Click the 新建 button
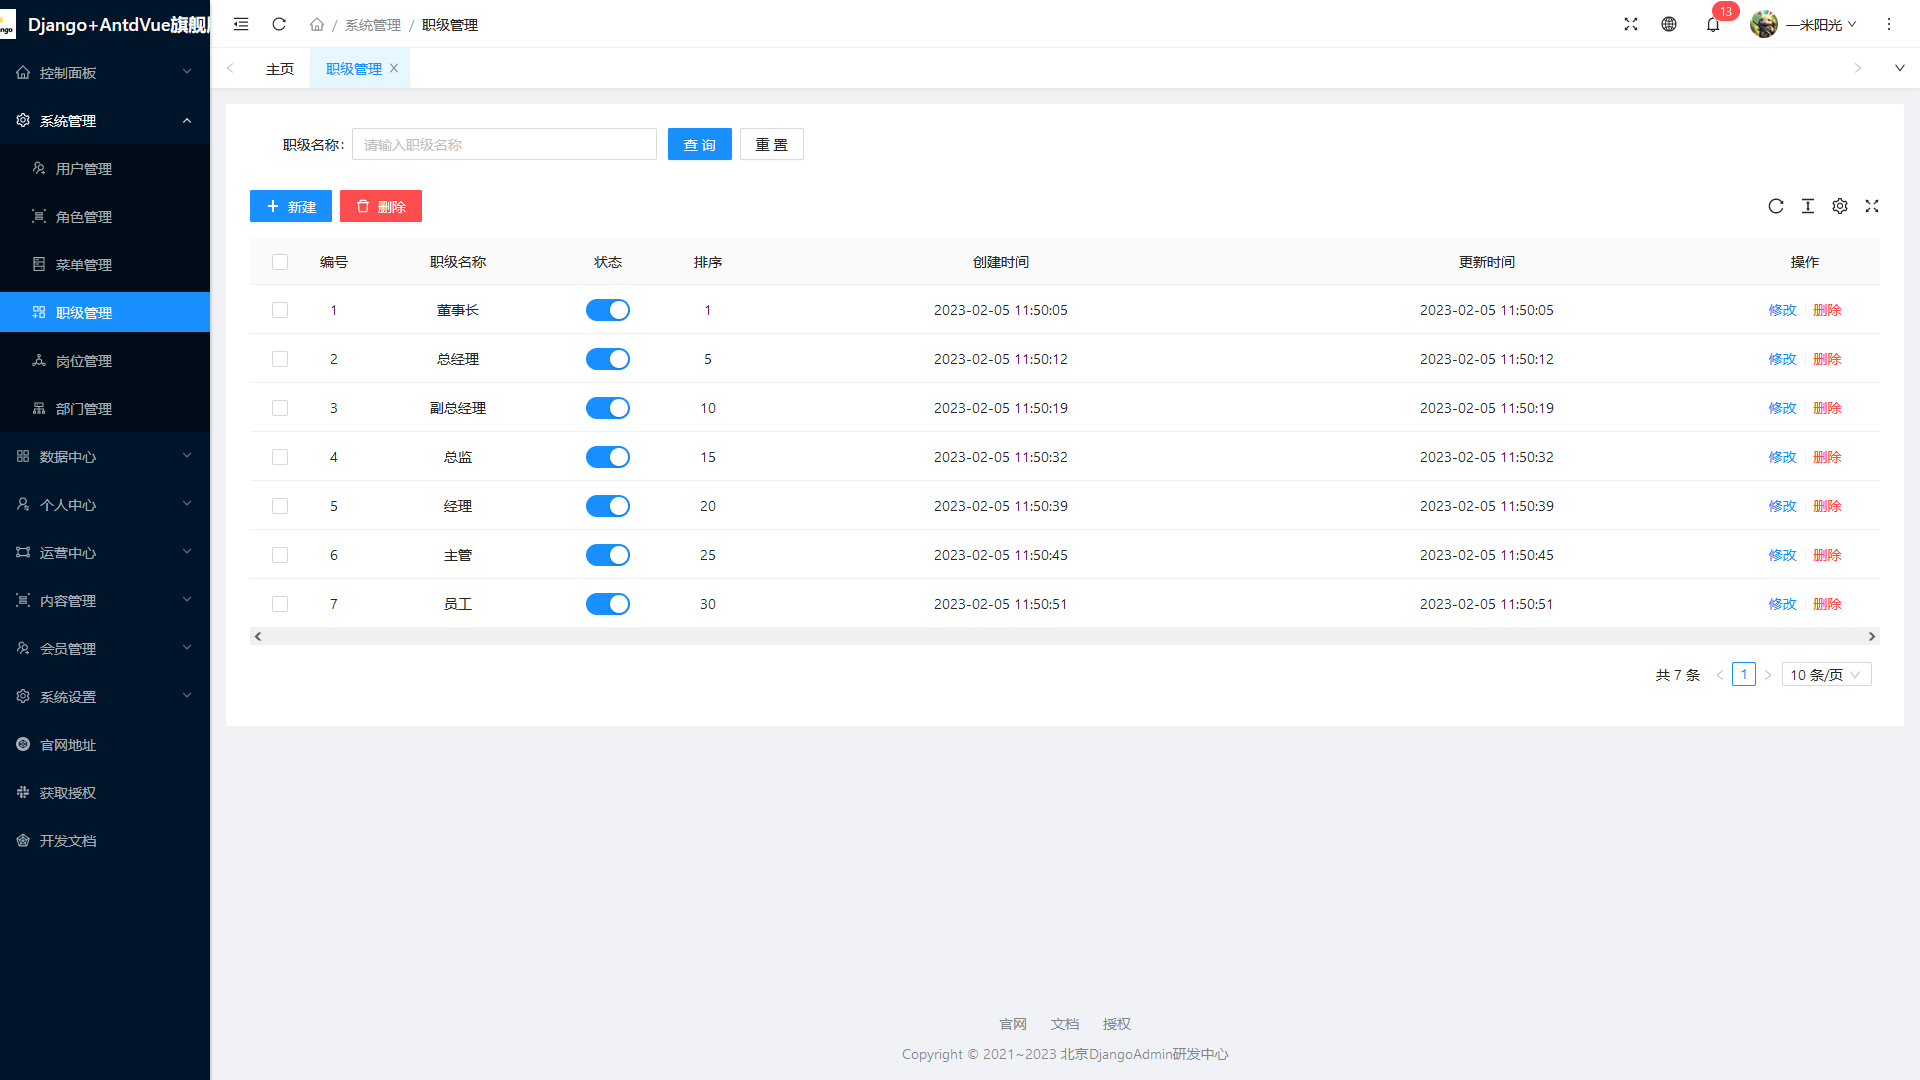Screen dimensions: 1920x1080 click(x=291, y=206)
